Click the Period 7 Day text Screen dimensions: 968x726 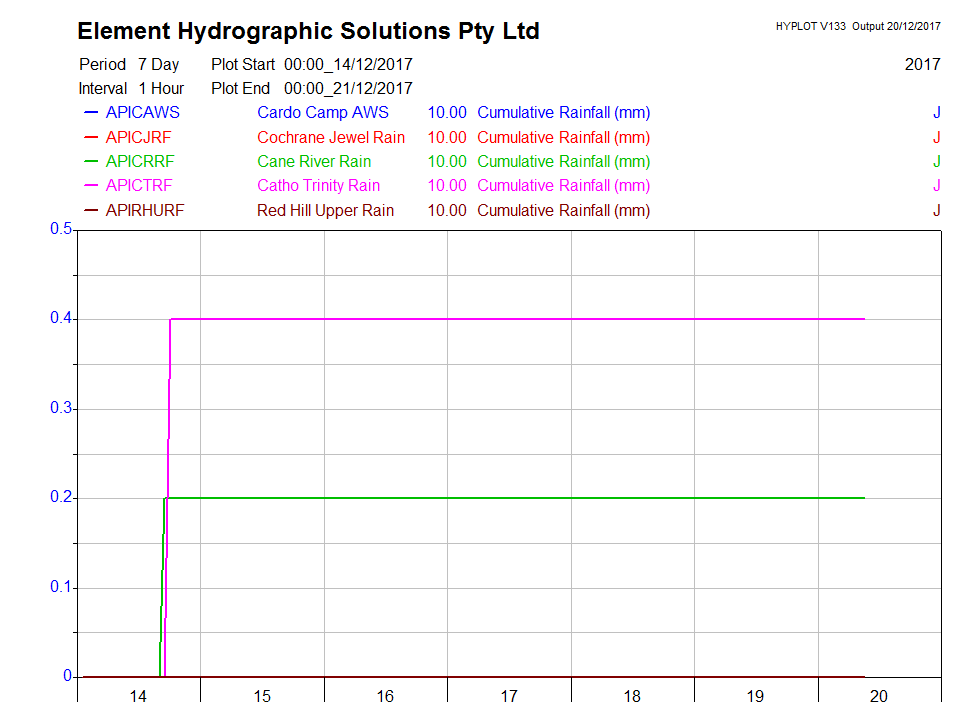point(129,64)
